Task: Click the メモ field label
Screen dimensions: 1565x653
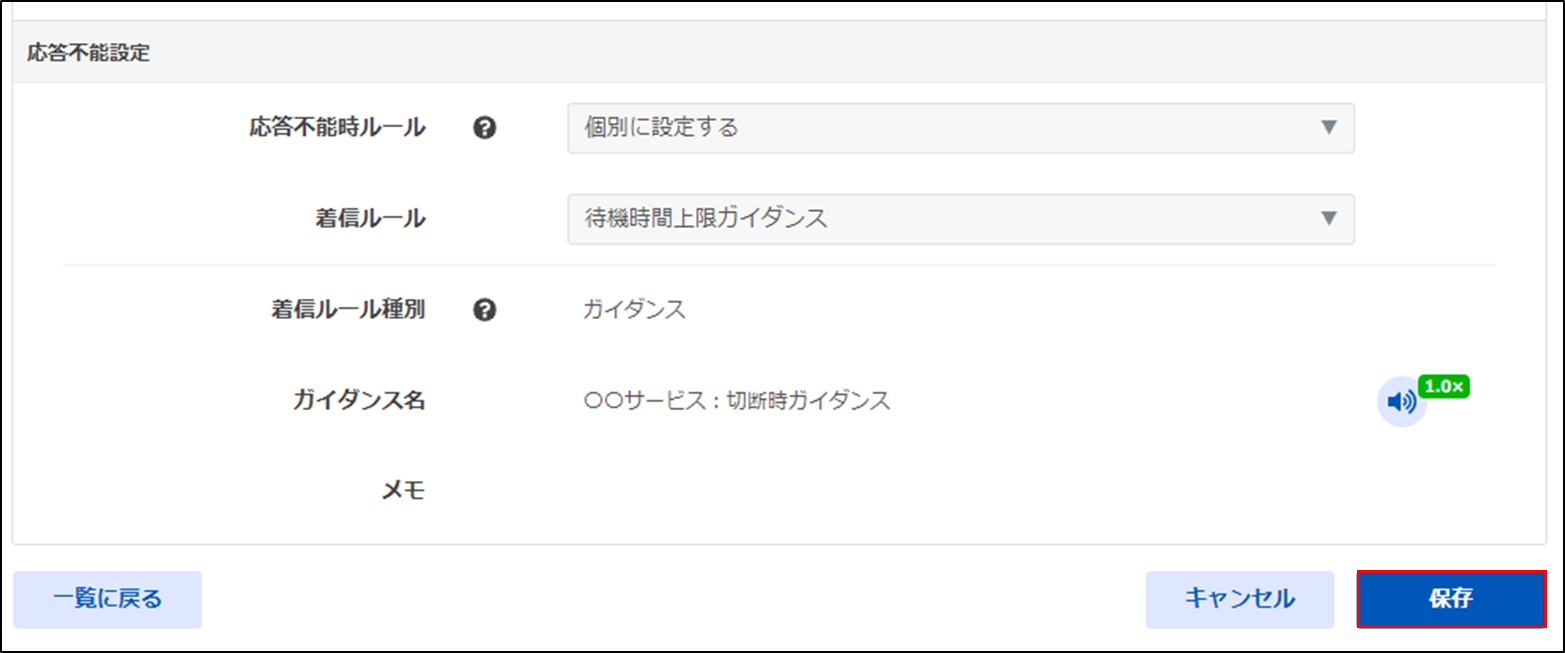Action: click(403, 491)
